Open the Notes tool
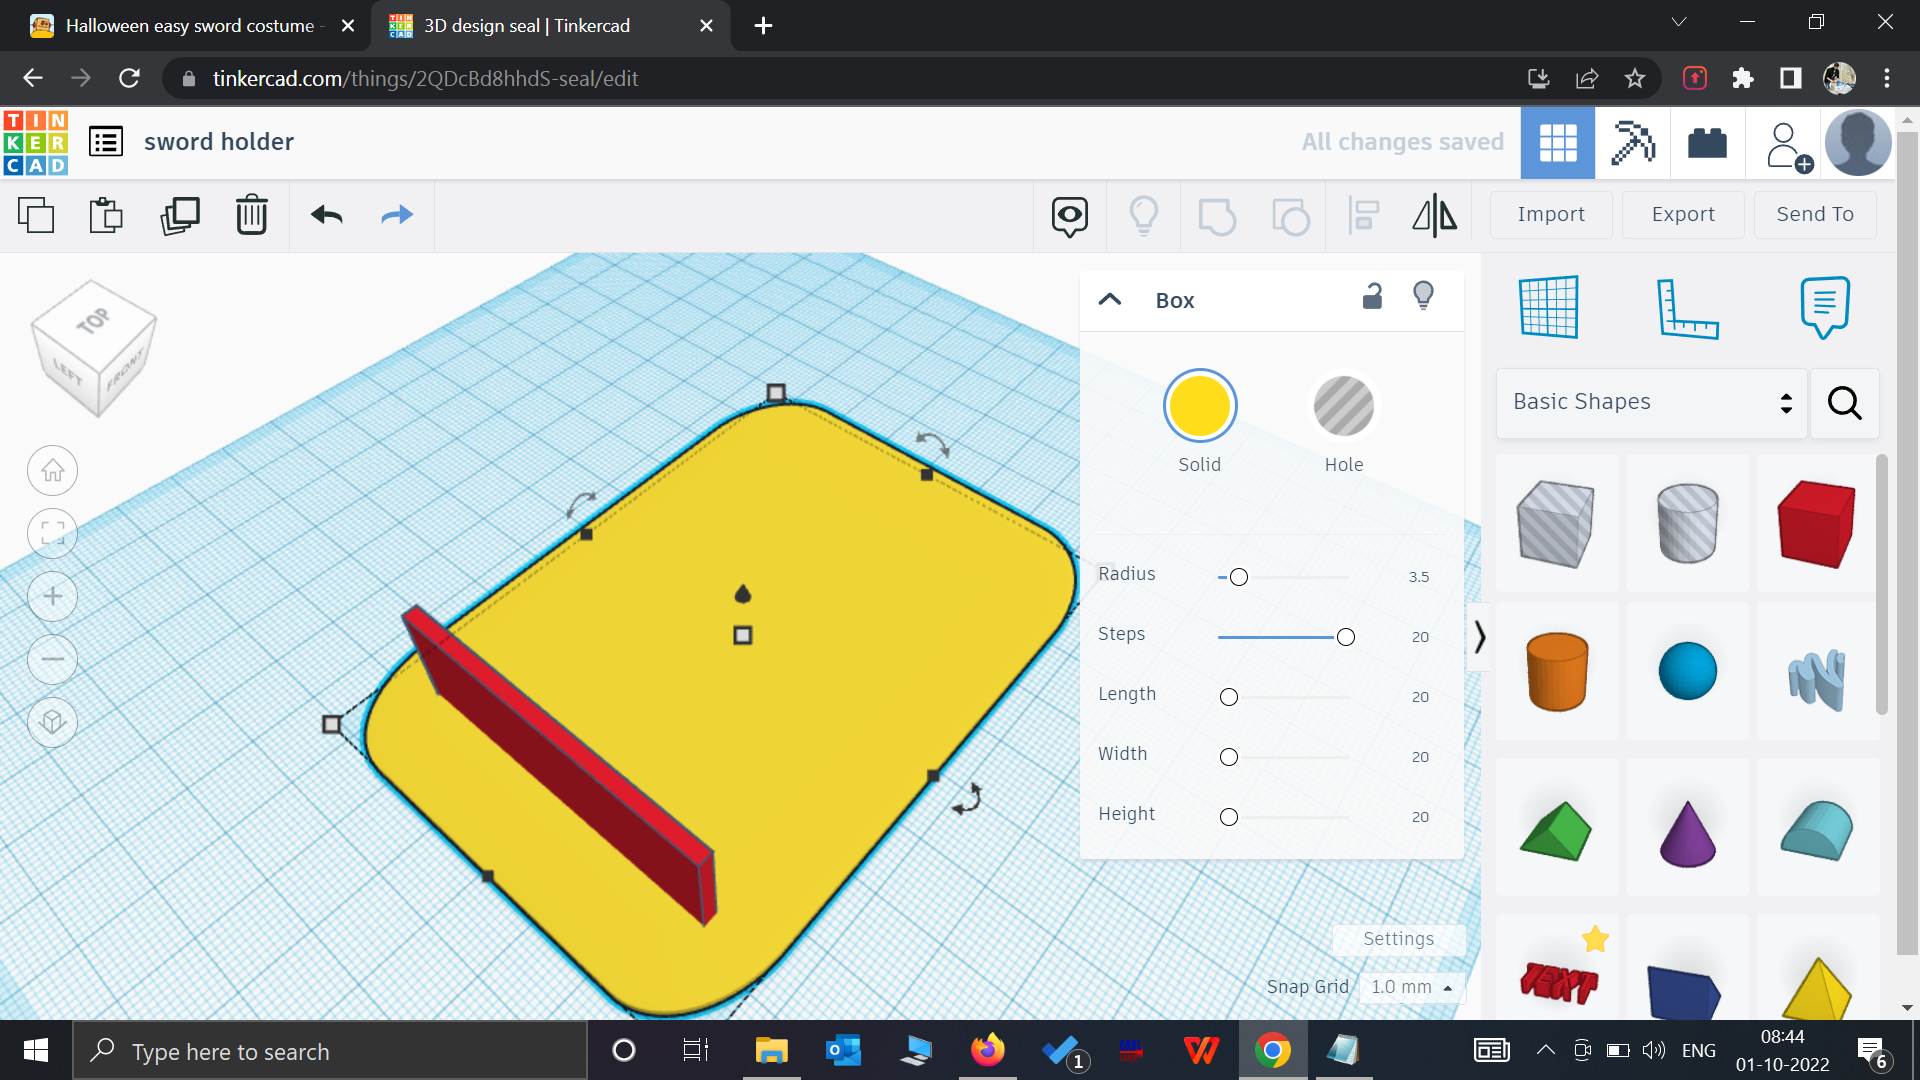Viewport: 1920px width, 1080px height. [x=1824, y=307]
